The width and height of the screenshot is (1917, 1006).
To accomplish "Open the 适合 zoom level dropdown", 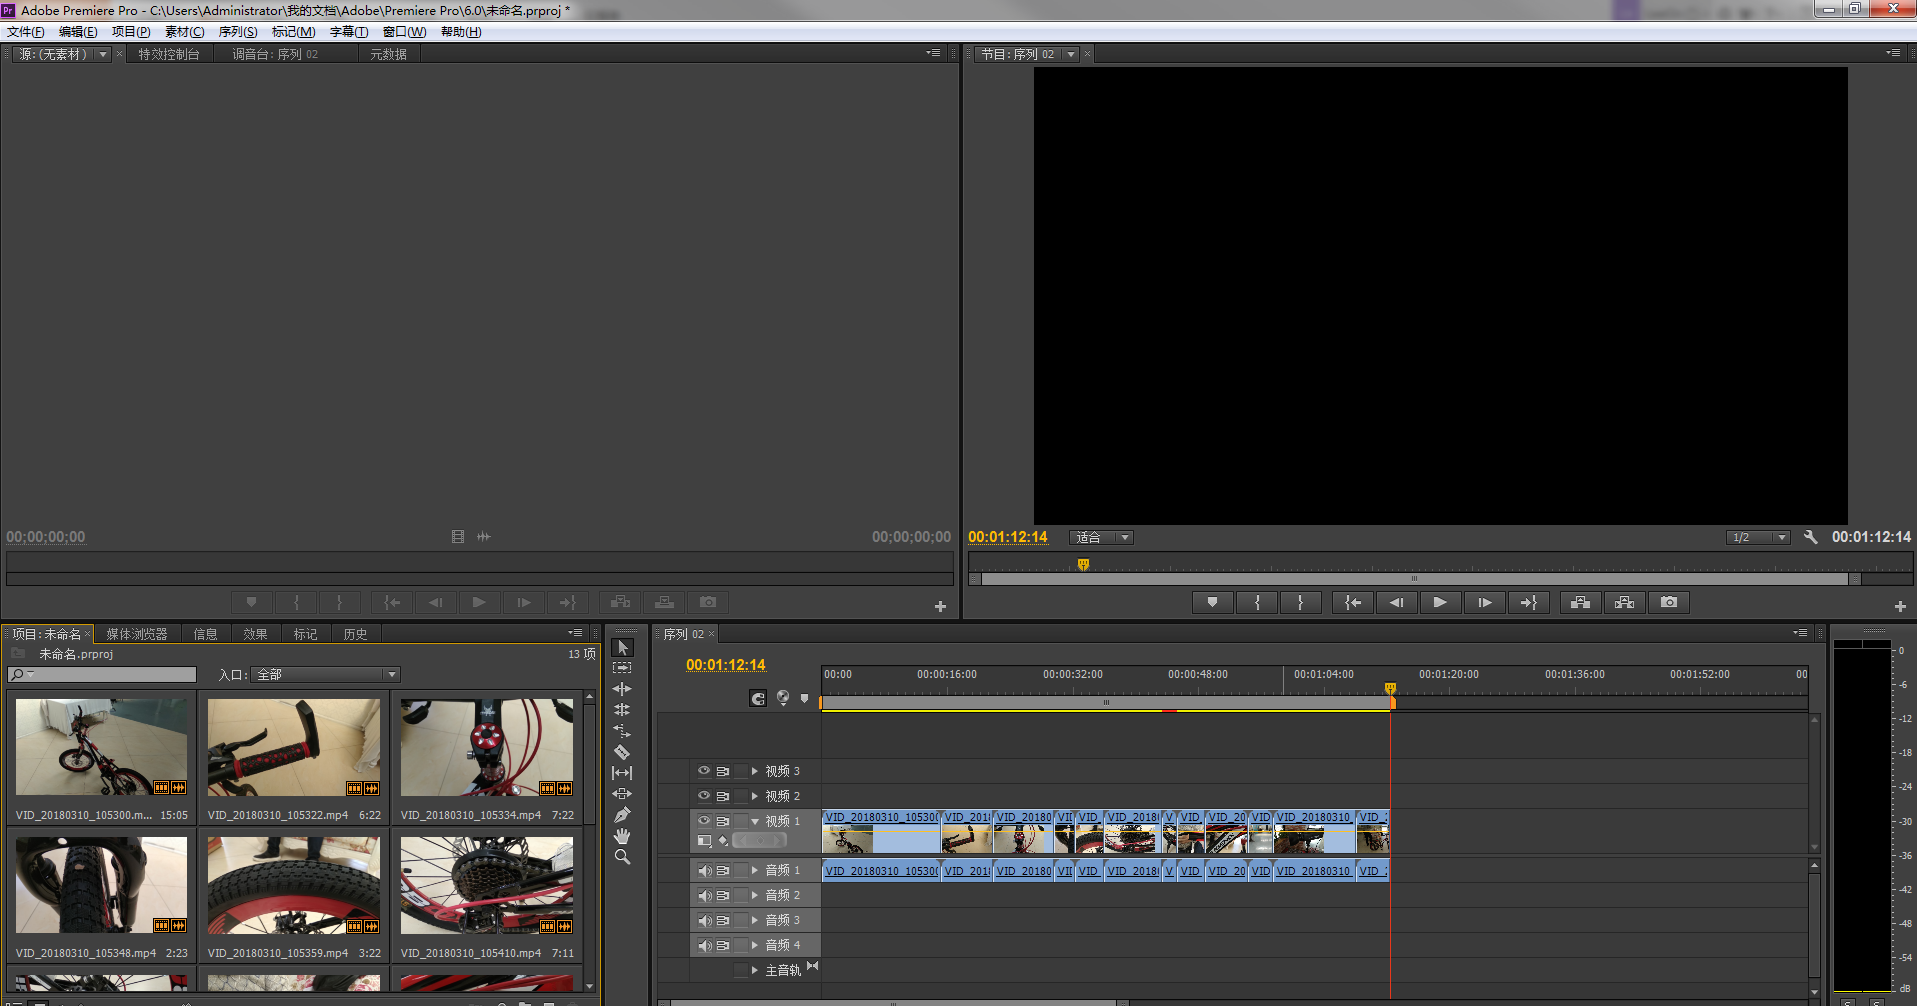I will [x=1101, y=537].
